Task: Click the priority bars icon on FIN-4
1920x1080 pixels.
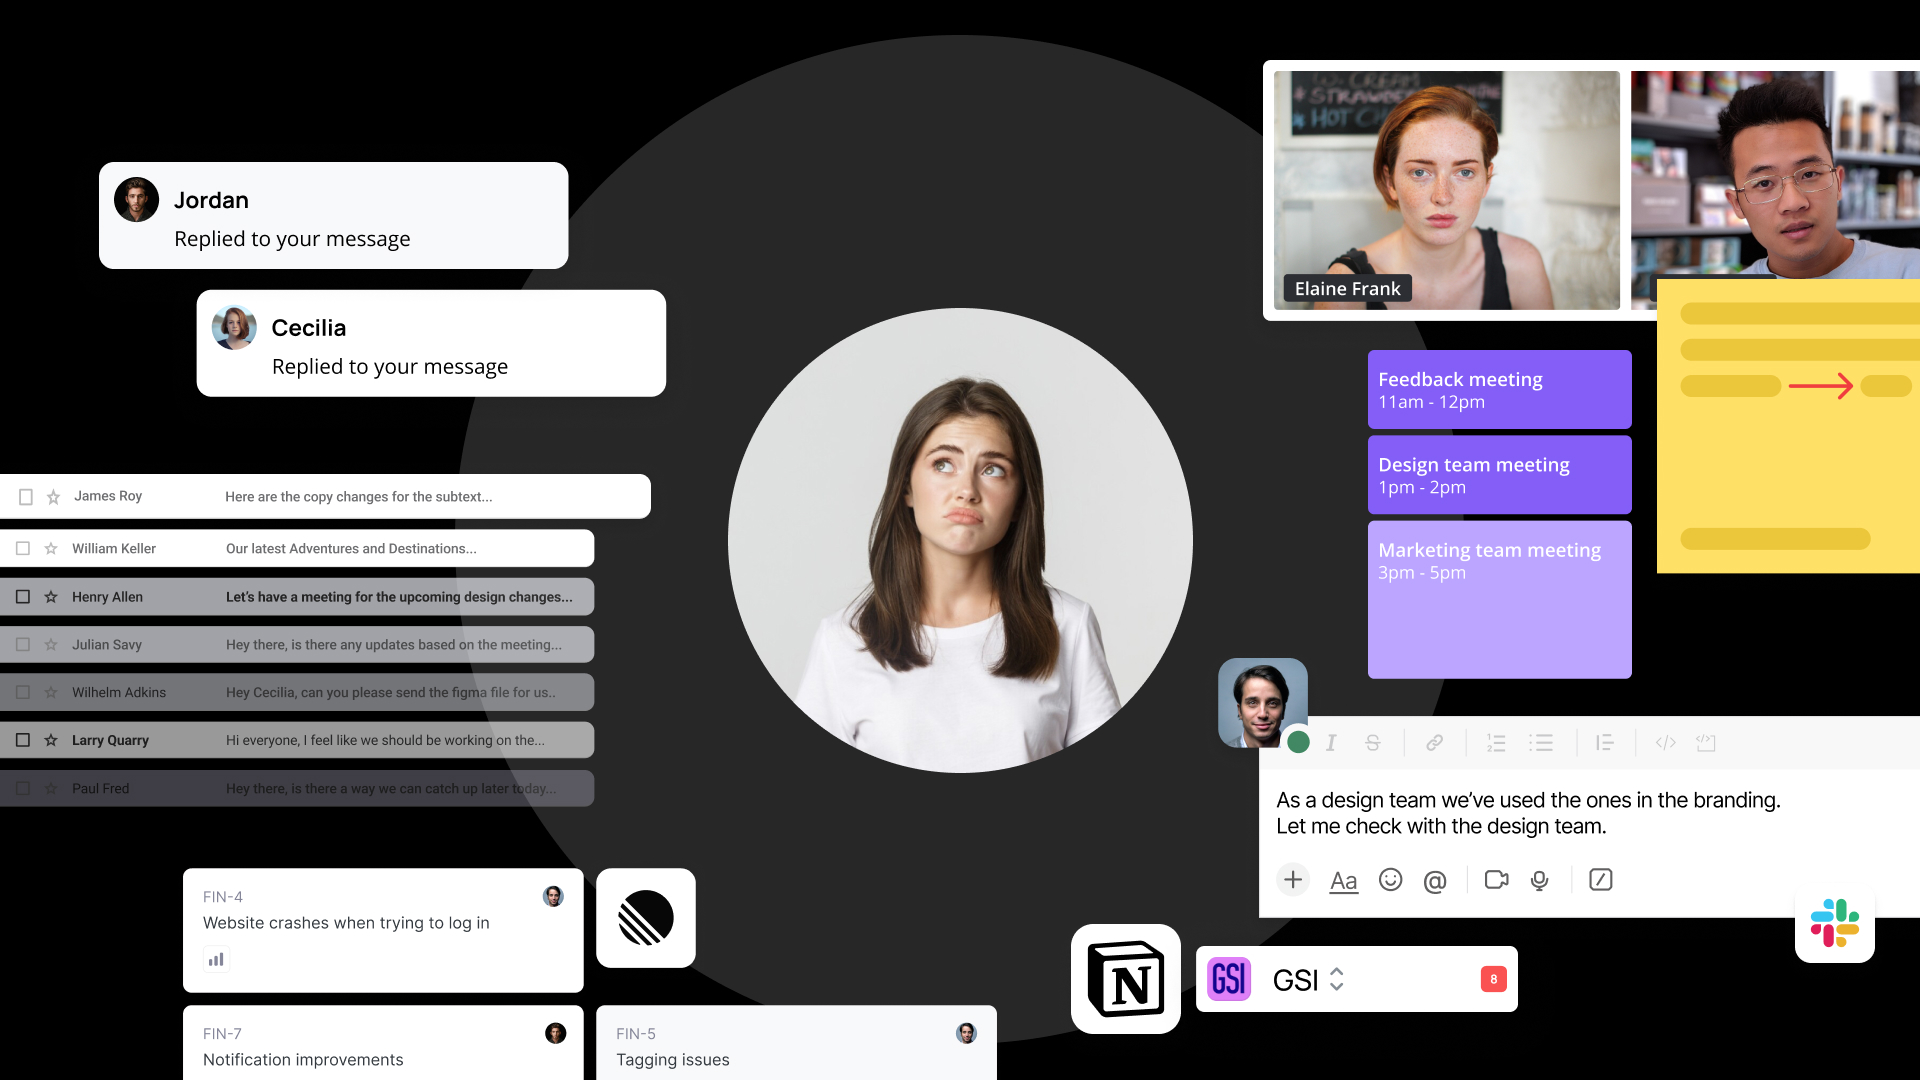Action: 216,960
